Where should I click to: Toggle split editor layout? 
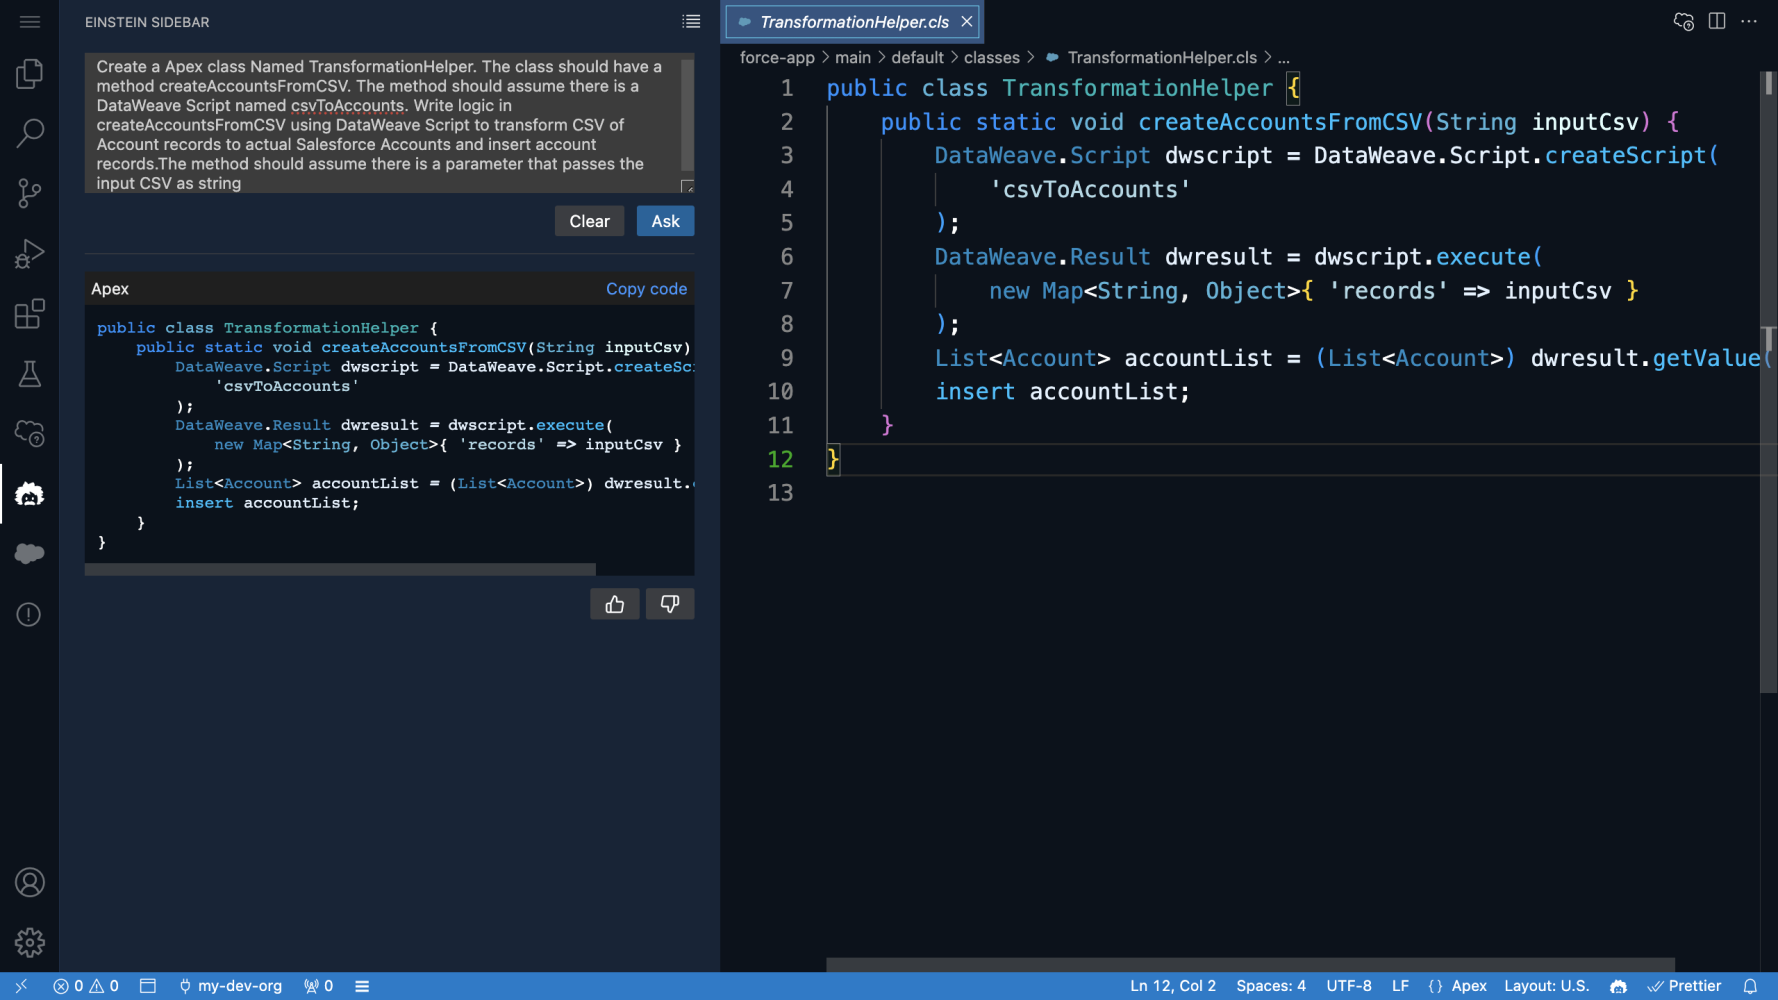click(x=1717, y=21)
